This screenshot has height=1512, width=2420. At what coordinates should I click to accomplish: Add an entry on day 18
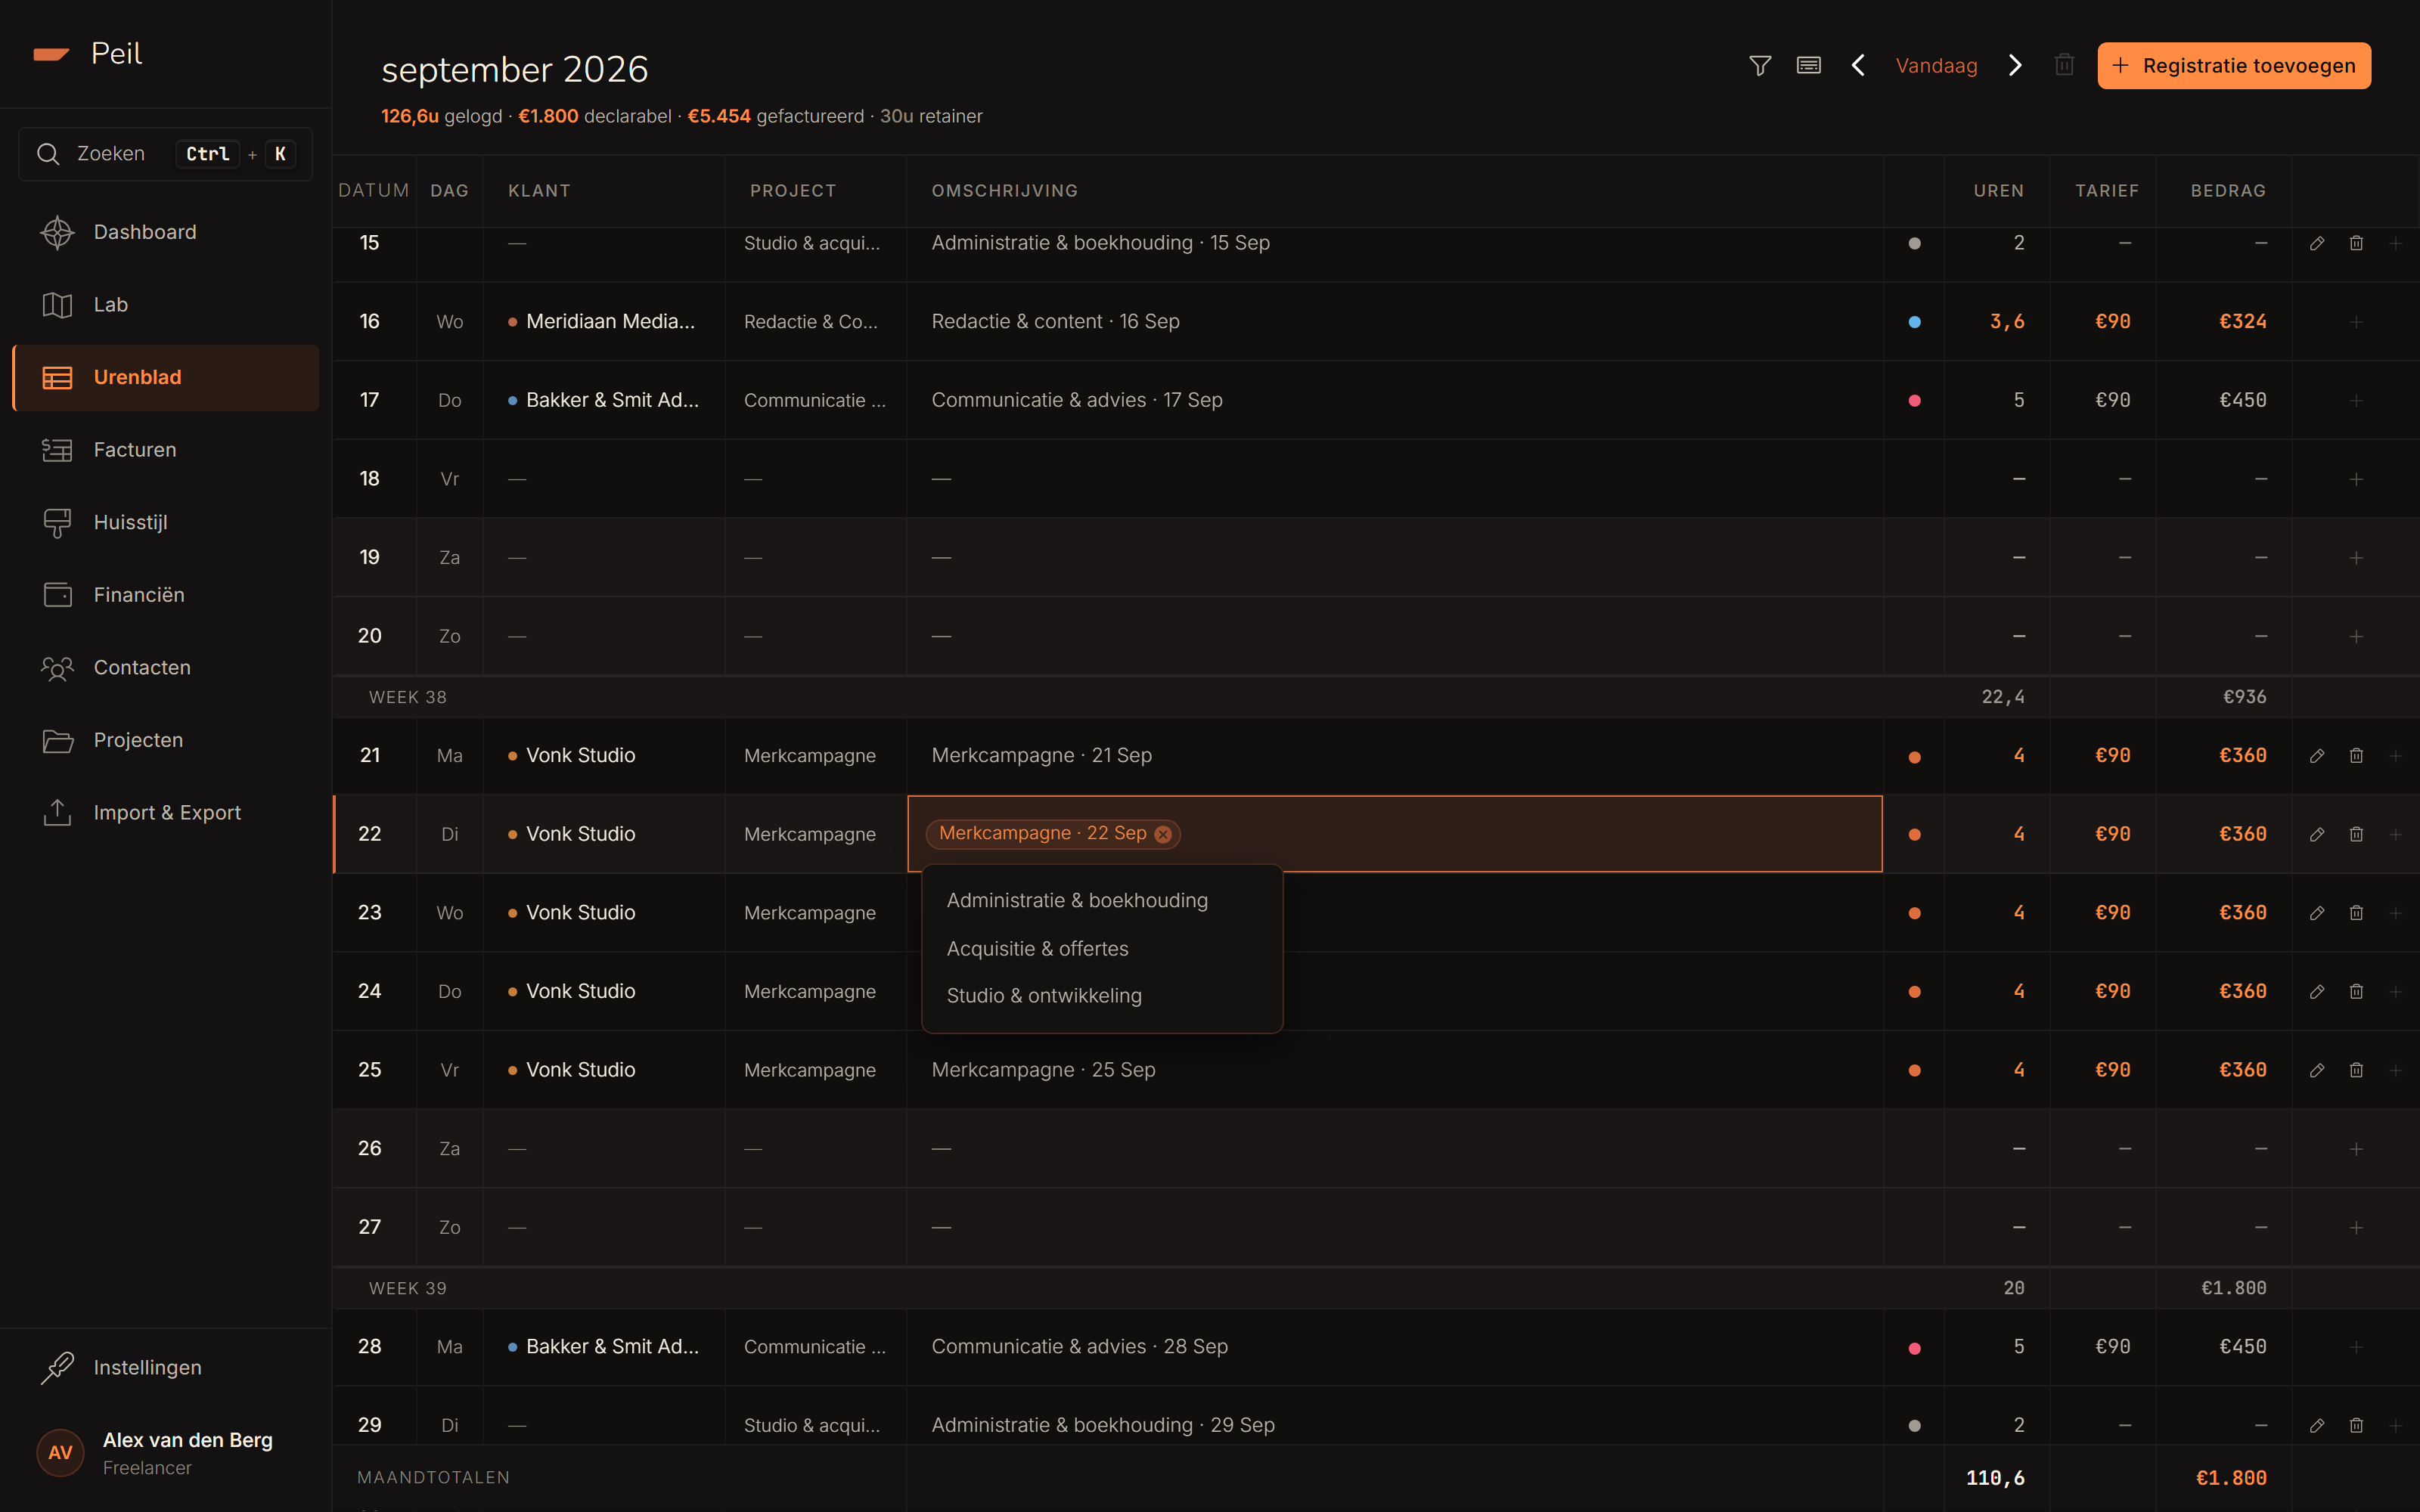[2356, 479]
